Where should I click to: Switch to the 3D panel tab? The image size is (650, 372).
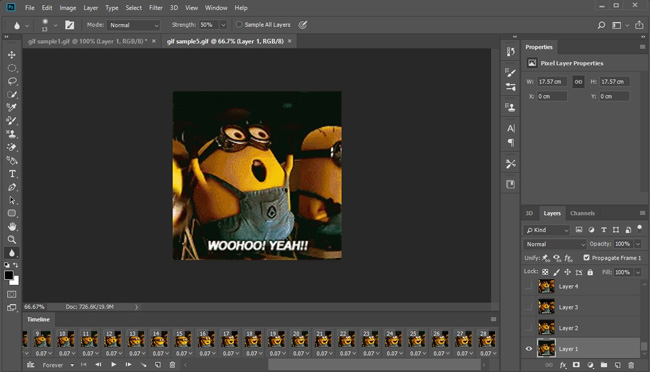[529, 213]
